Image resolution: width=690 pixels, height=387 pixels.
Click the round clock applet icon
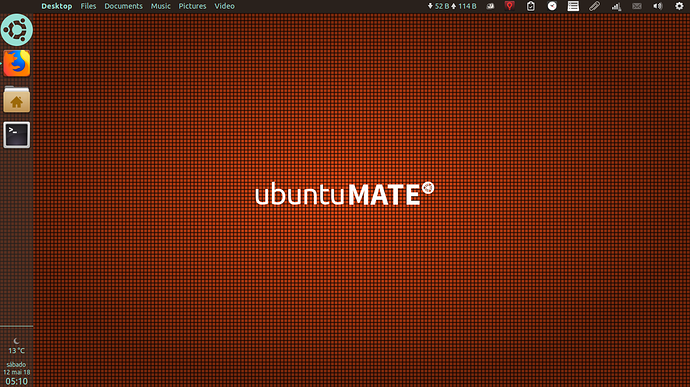[x=552, y=6]
